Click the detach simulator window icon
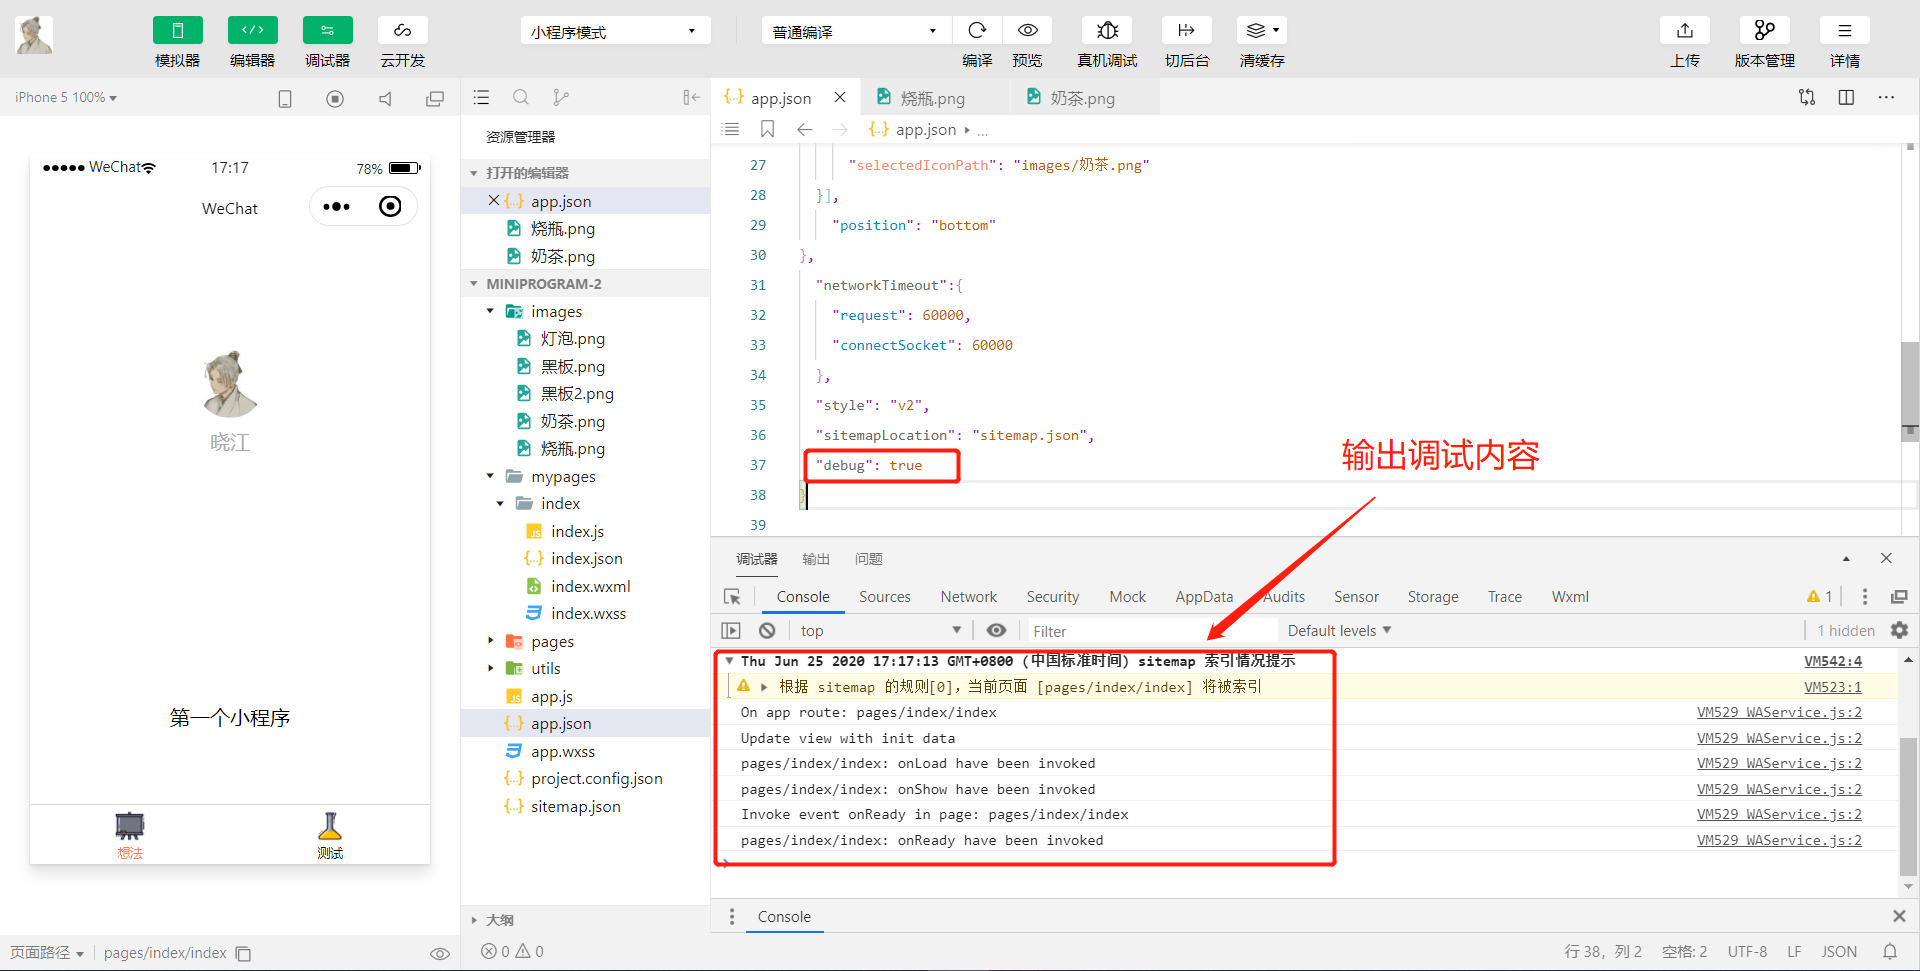The height and width of the screenshot is (971, 1920). point(435,98)
